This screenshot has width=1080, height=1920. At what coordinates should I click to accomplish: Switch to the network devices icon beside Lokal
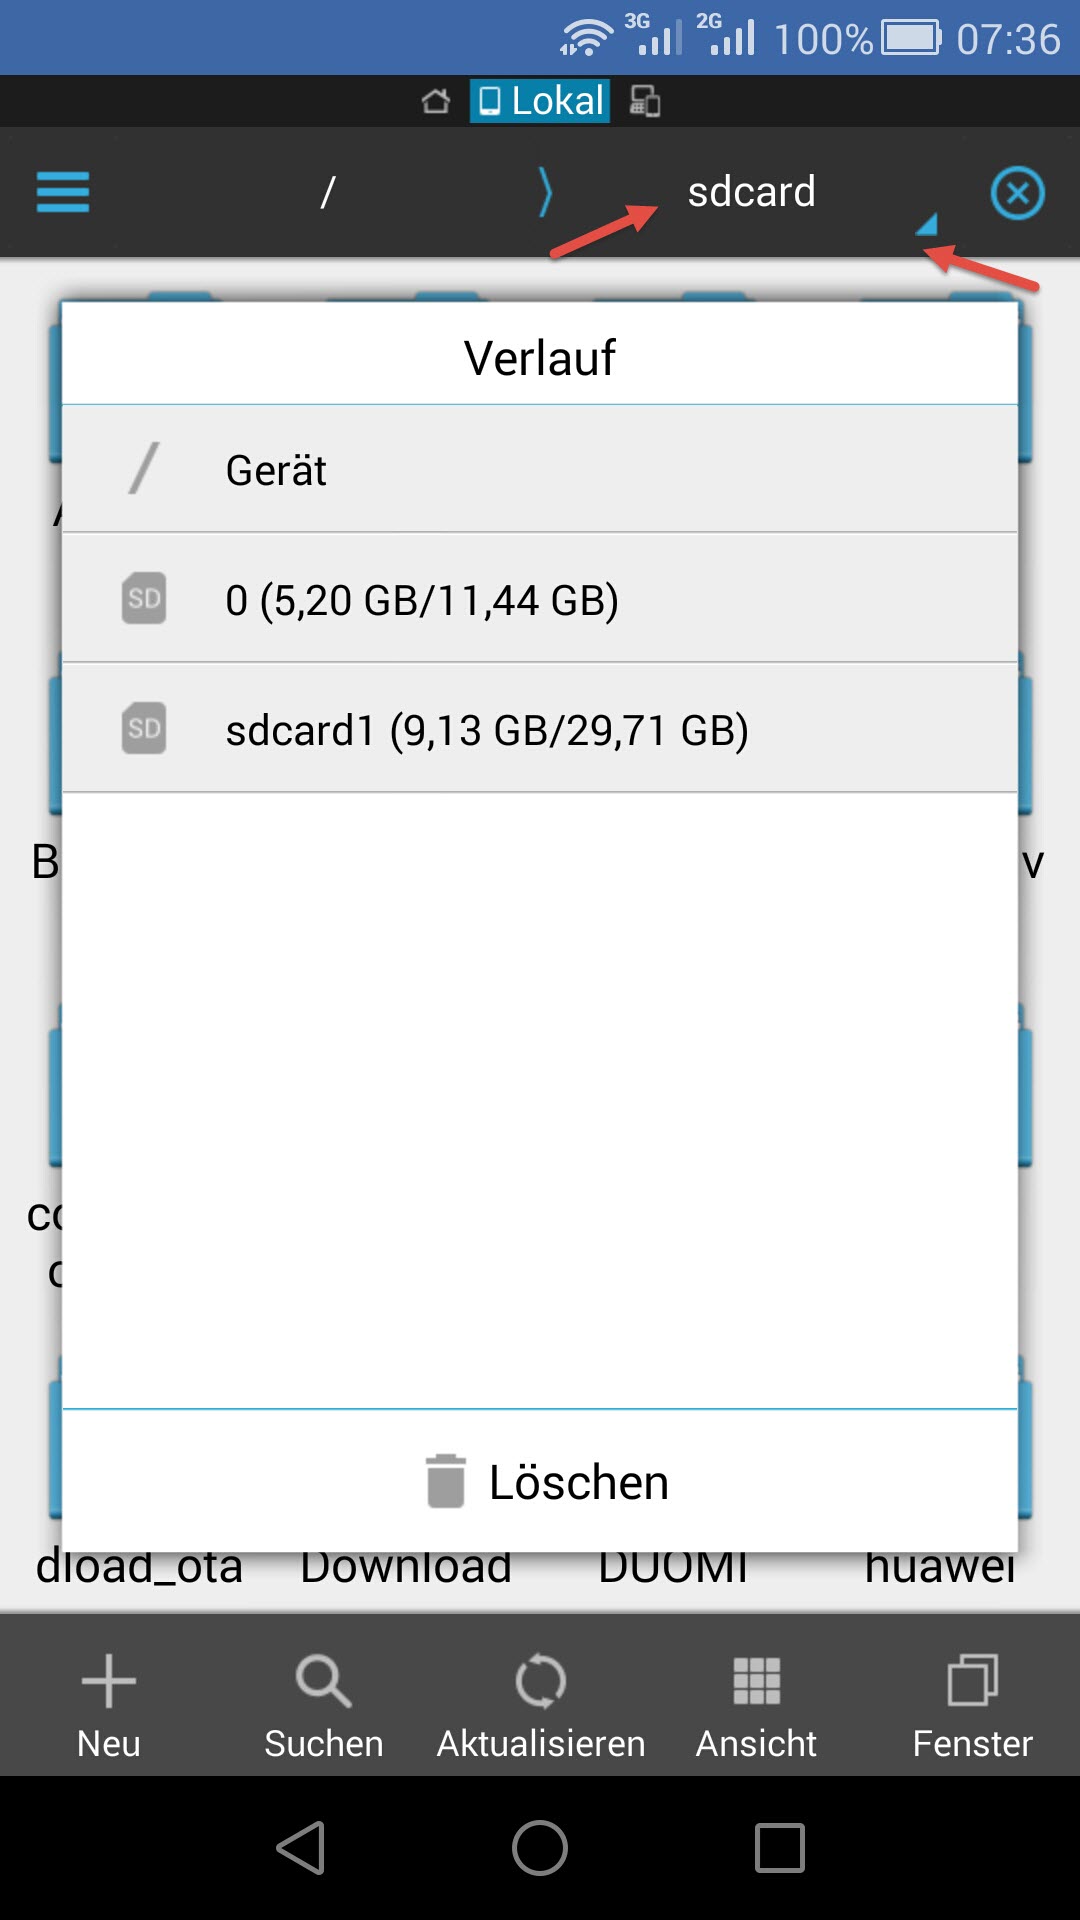tap(645, 101)
